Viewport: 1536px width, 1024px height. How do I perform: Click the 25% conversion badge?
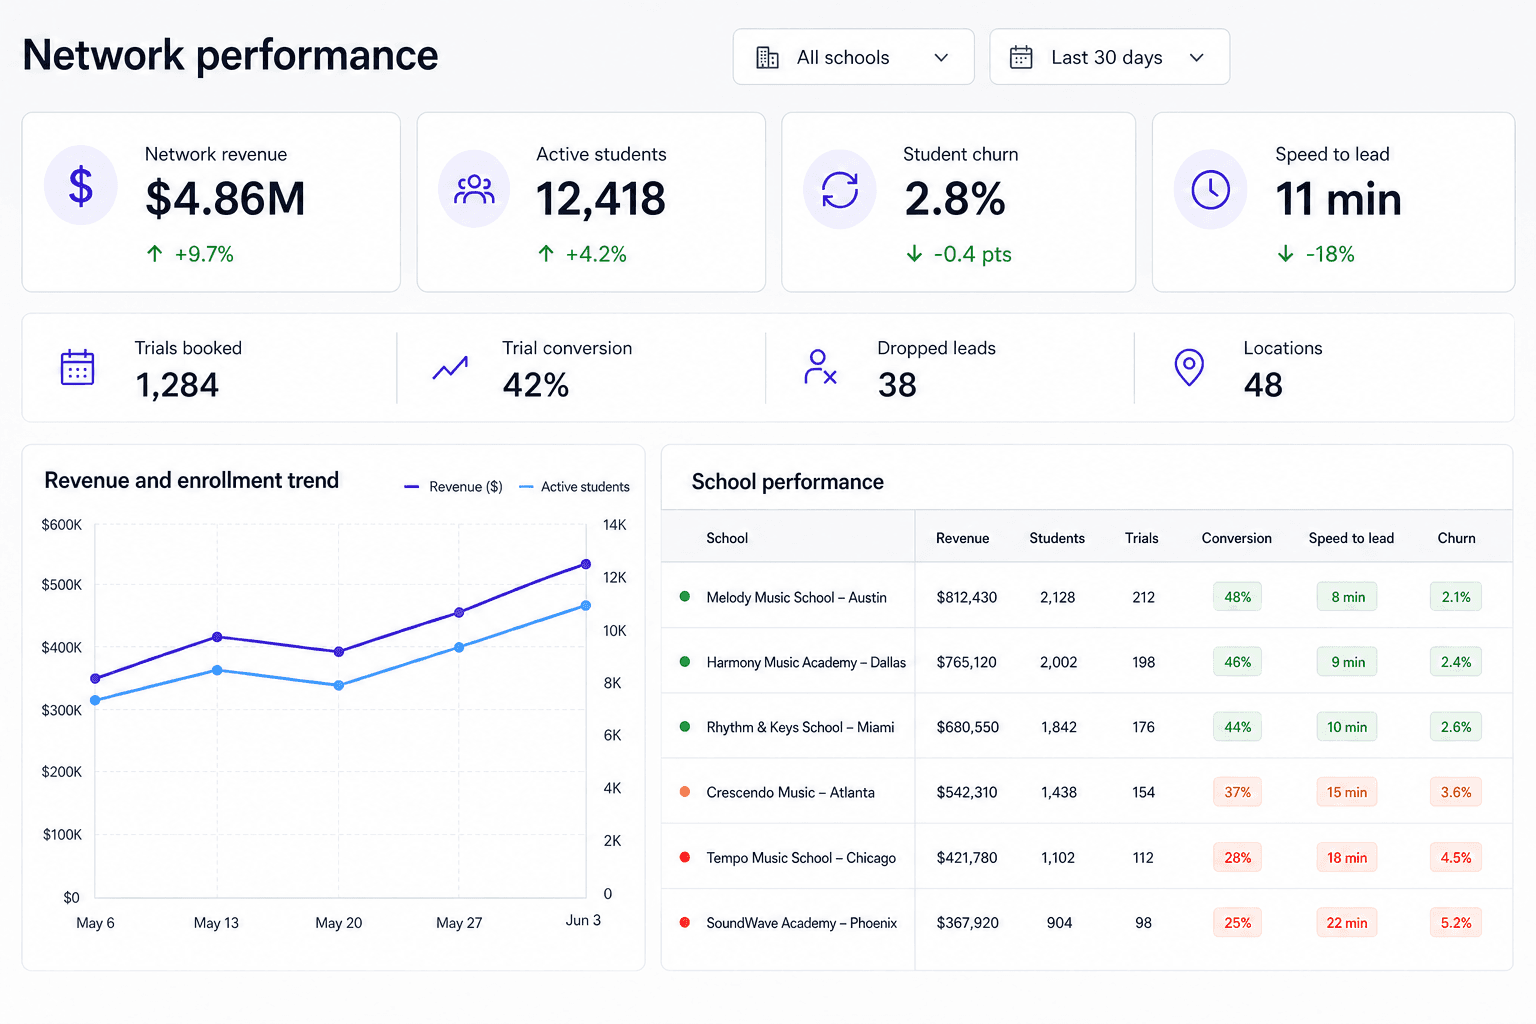[x=1237, y=922]
